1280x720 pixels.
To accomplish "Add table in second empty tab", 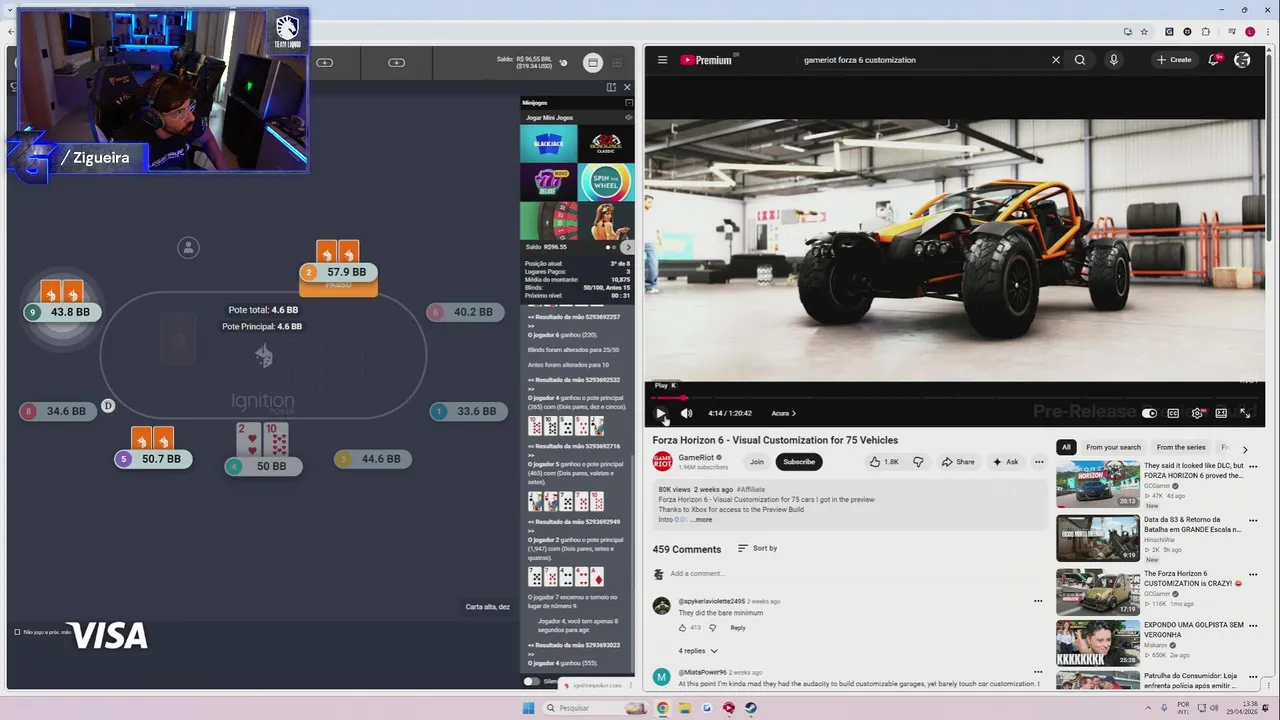I will 397,63.
